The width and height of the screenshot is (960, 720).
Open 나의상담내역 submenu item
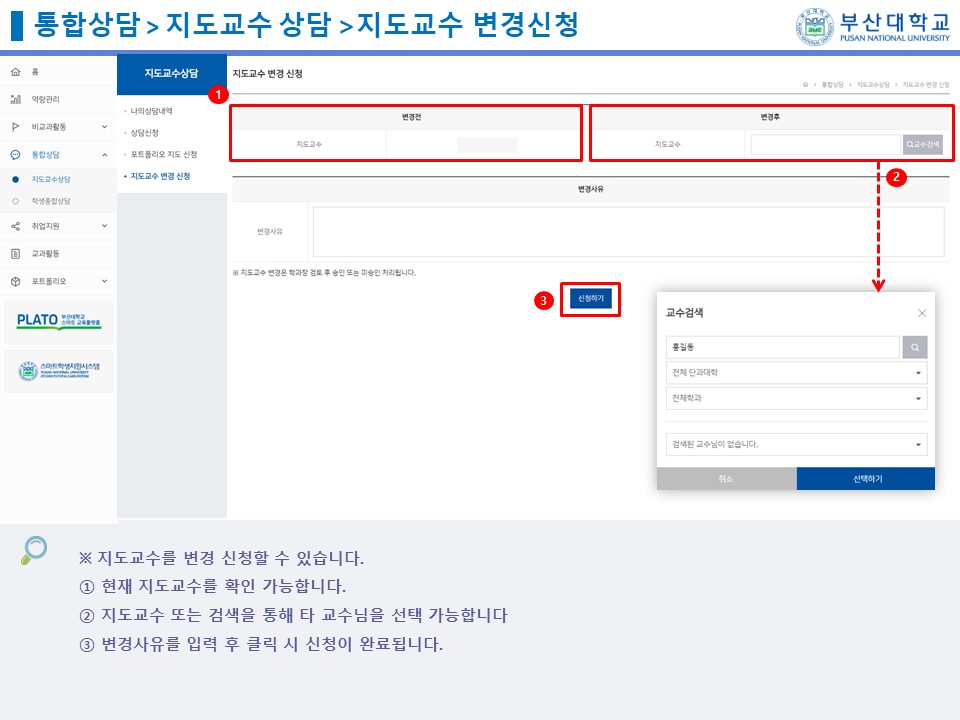(x=151, y=111)
